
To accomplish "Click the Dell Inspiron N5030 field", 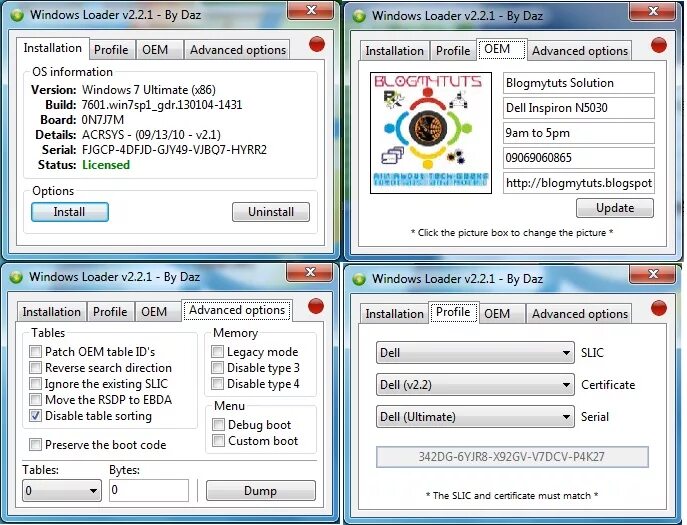I will 579,108.
